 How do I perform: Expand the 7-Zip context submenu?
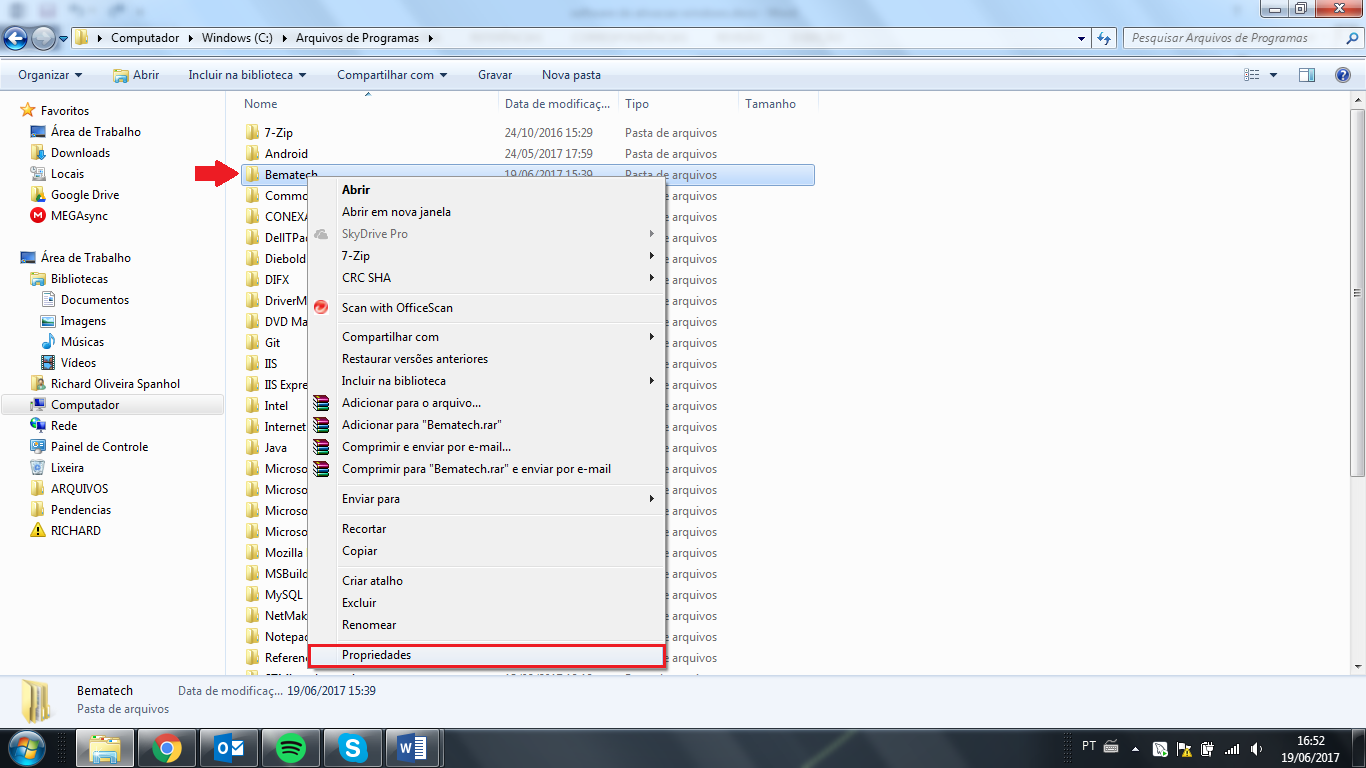pyautogui.click(x=497, y=256)
